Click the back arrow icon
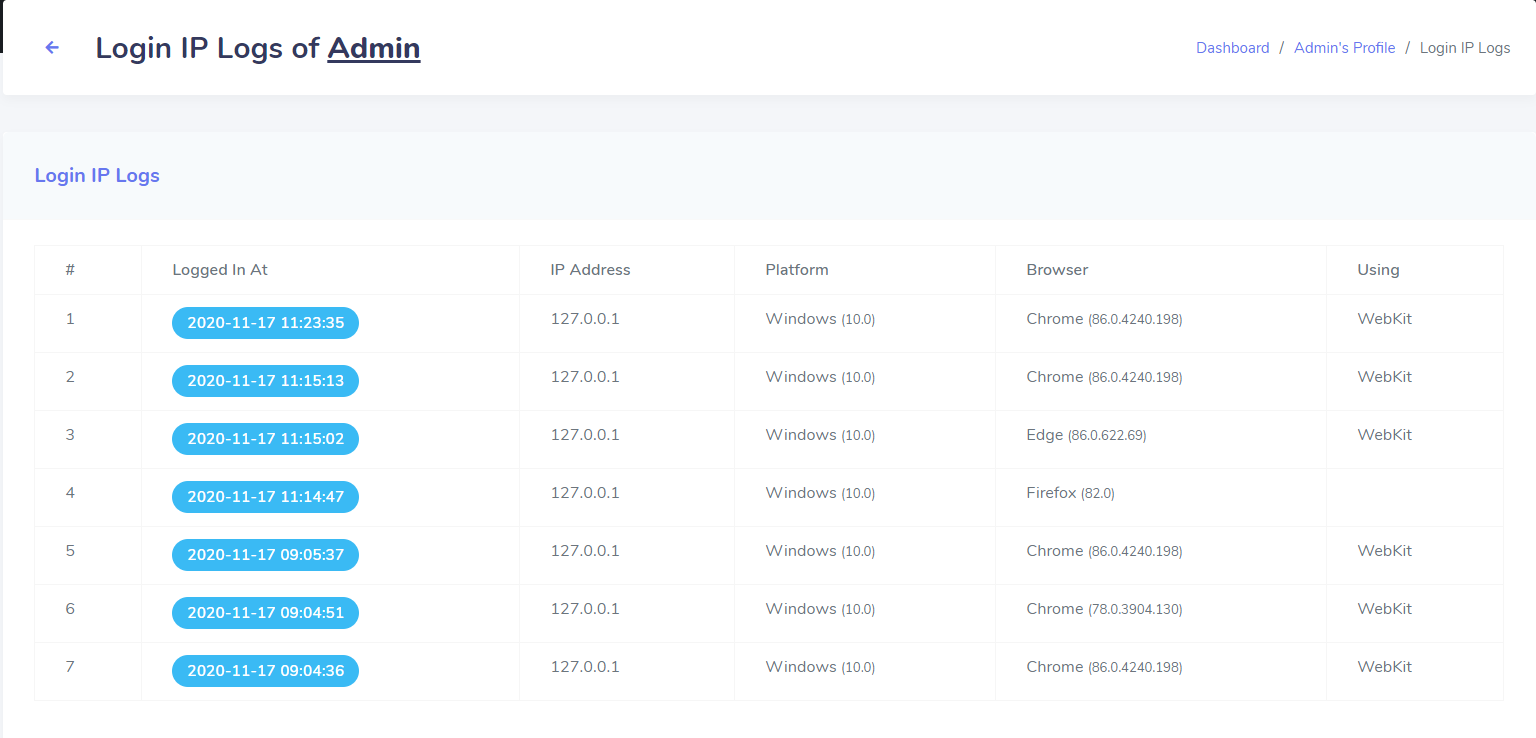Viewport: 1536px width, 738px height. [52, 47]
